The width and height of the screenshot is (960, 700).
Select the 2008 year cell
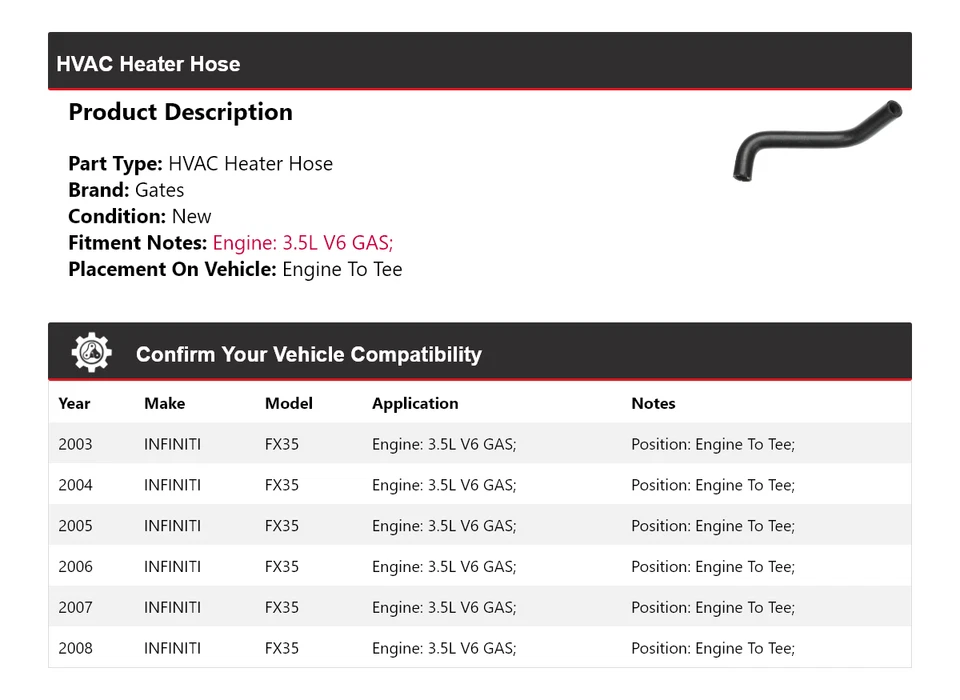click(75, 649)
